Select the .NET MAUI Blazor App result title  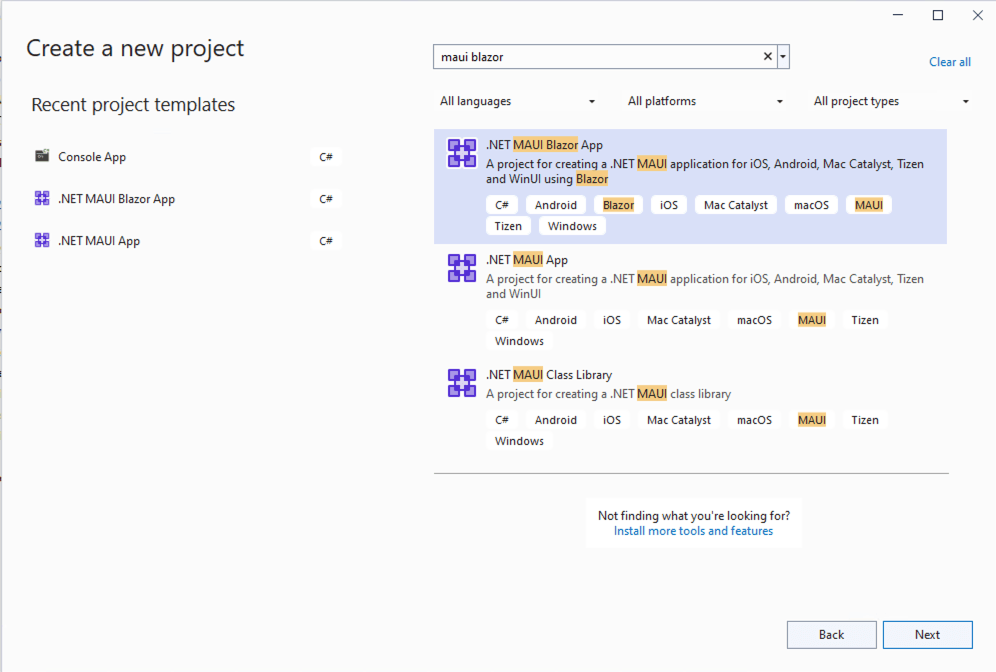544,145
